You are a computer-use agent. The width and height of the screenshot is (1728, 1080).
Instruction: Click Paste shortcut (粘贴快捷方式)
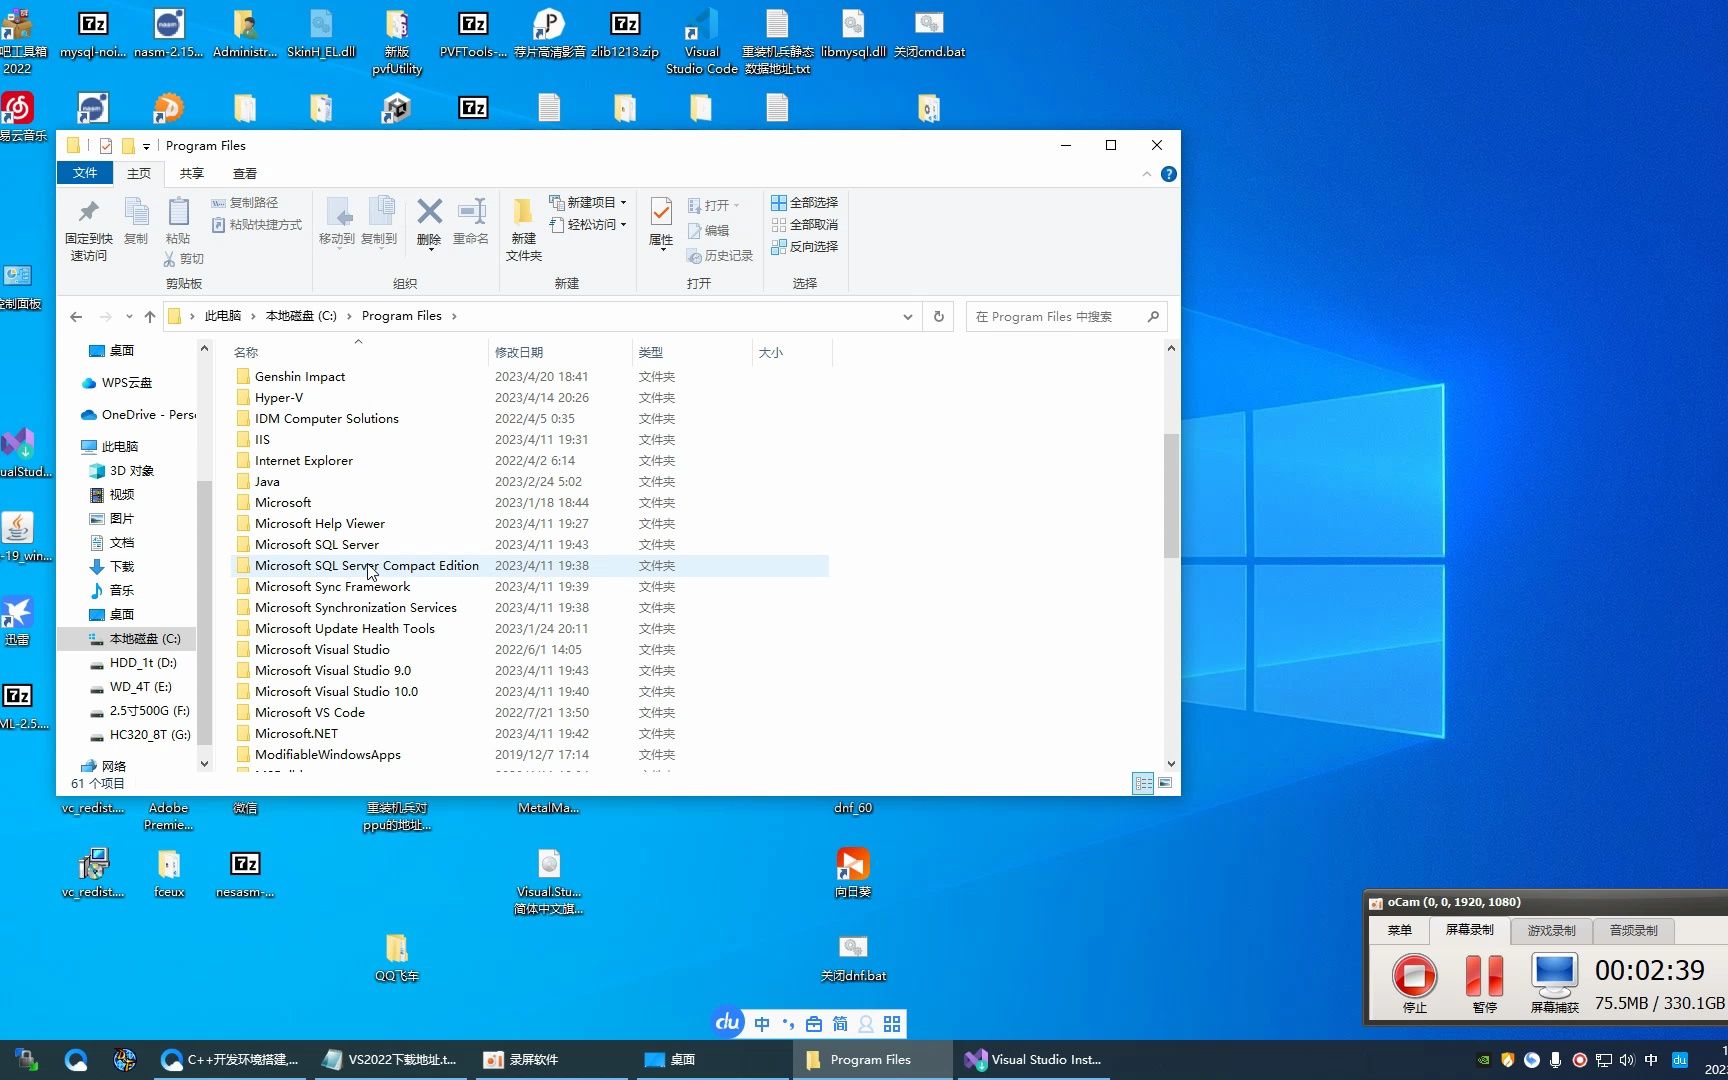coord(257,224)
